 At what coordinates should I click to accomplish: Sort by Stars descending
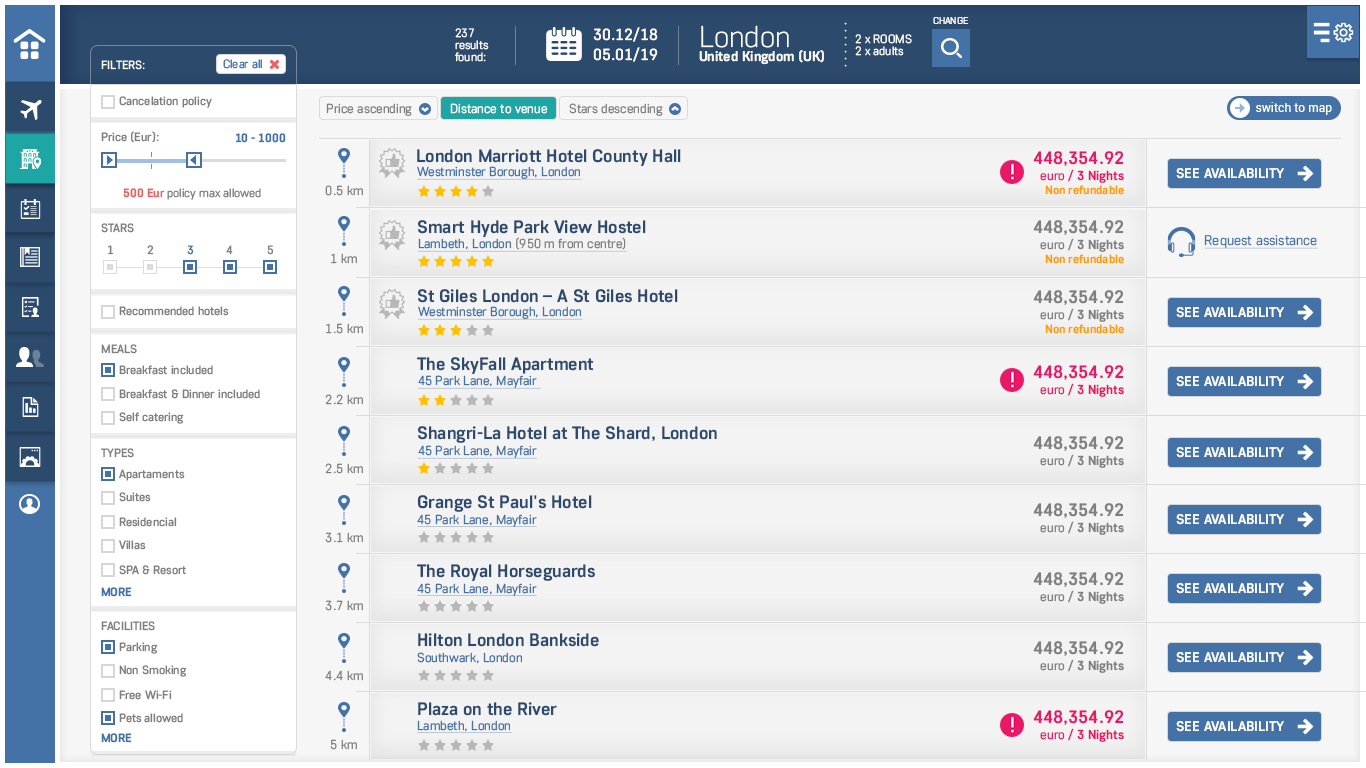[x=625, y=109]
